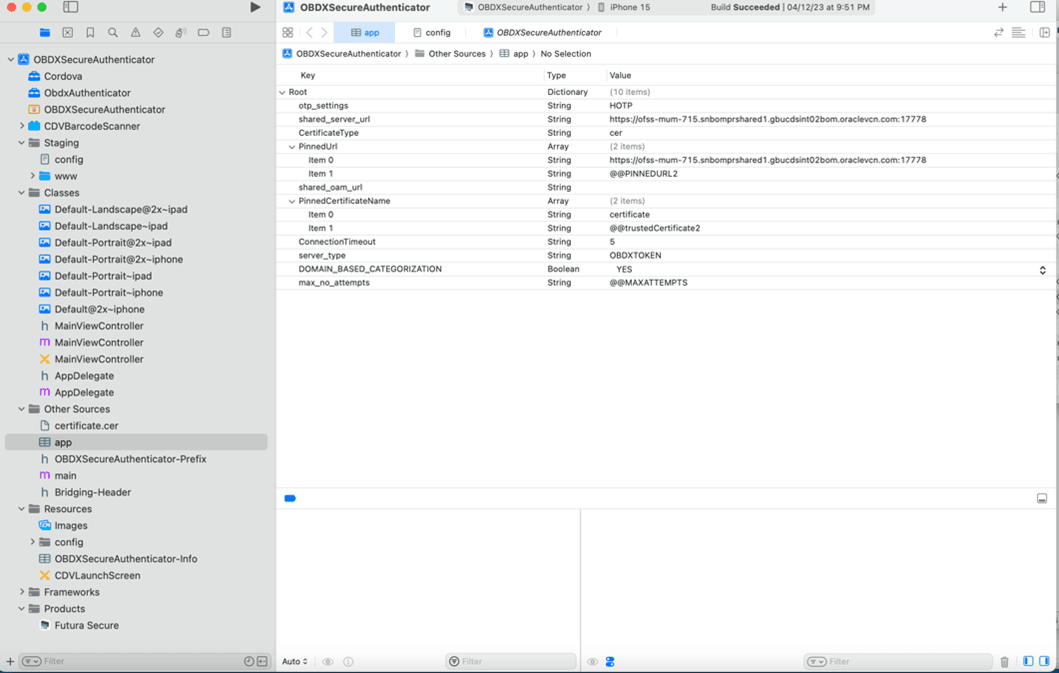Click the plus Library button in toolbar
This screenshot has height=673, width=1059.
[1002, 7]
